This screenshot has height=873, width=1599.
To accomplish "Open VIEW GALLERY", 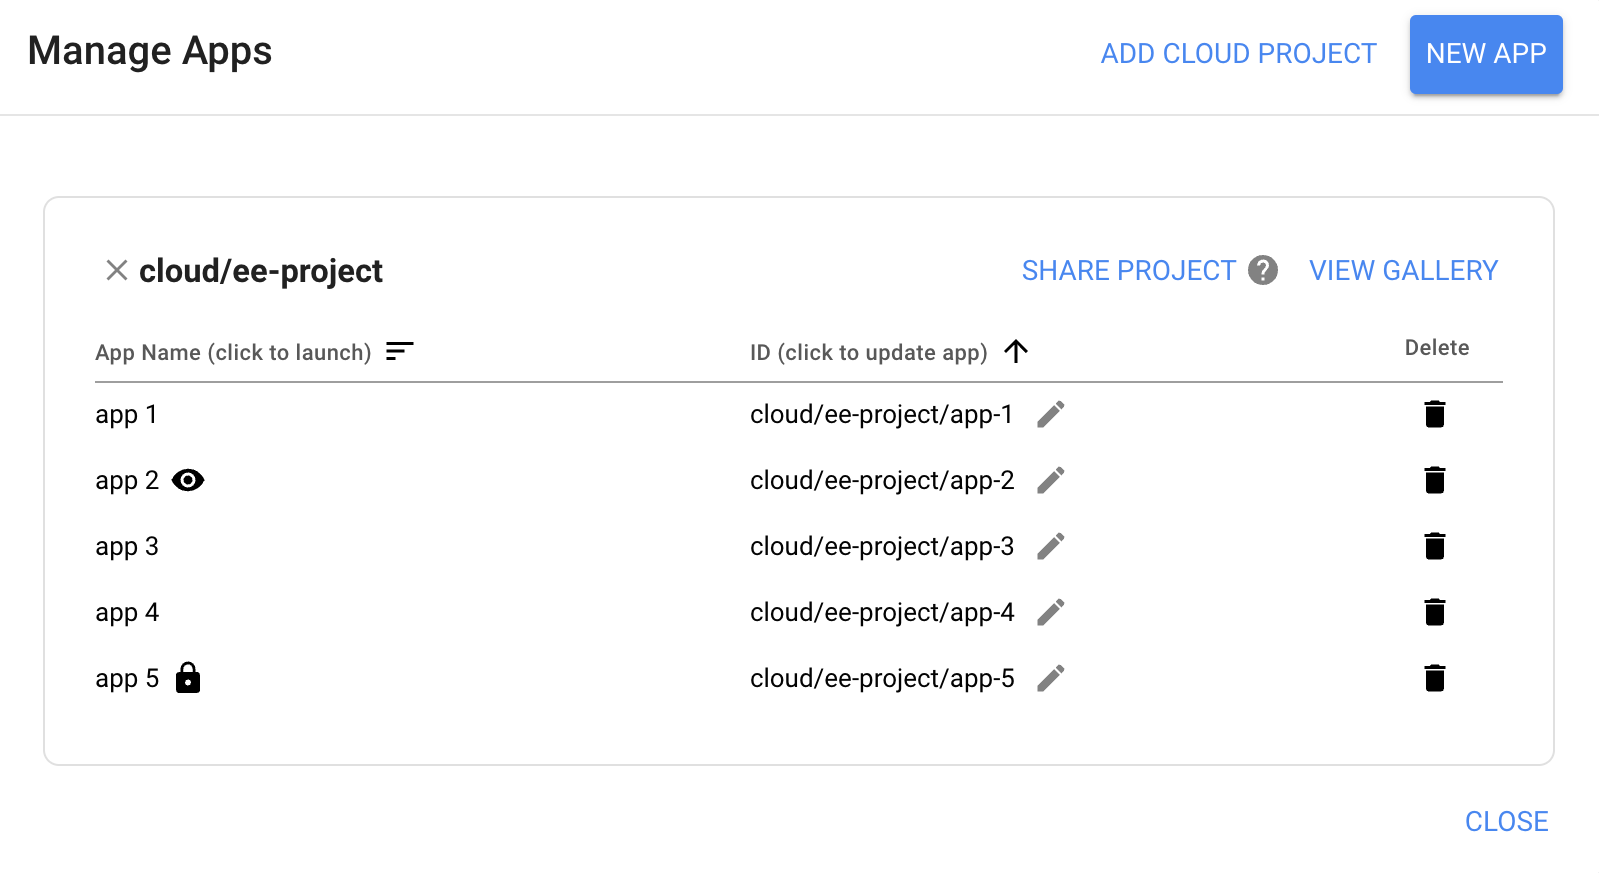I will click(x=1402, y=270).
